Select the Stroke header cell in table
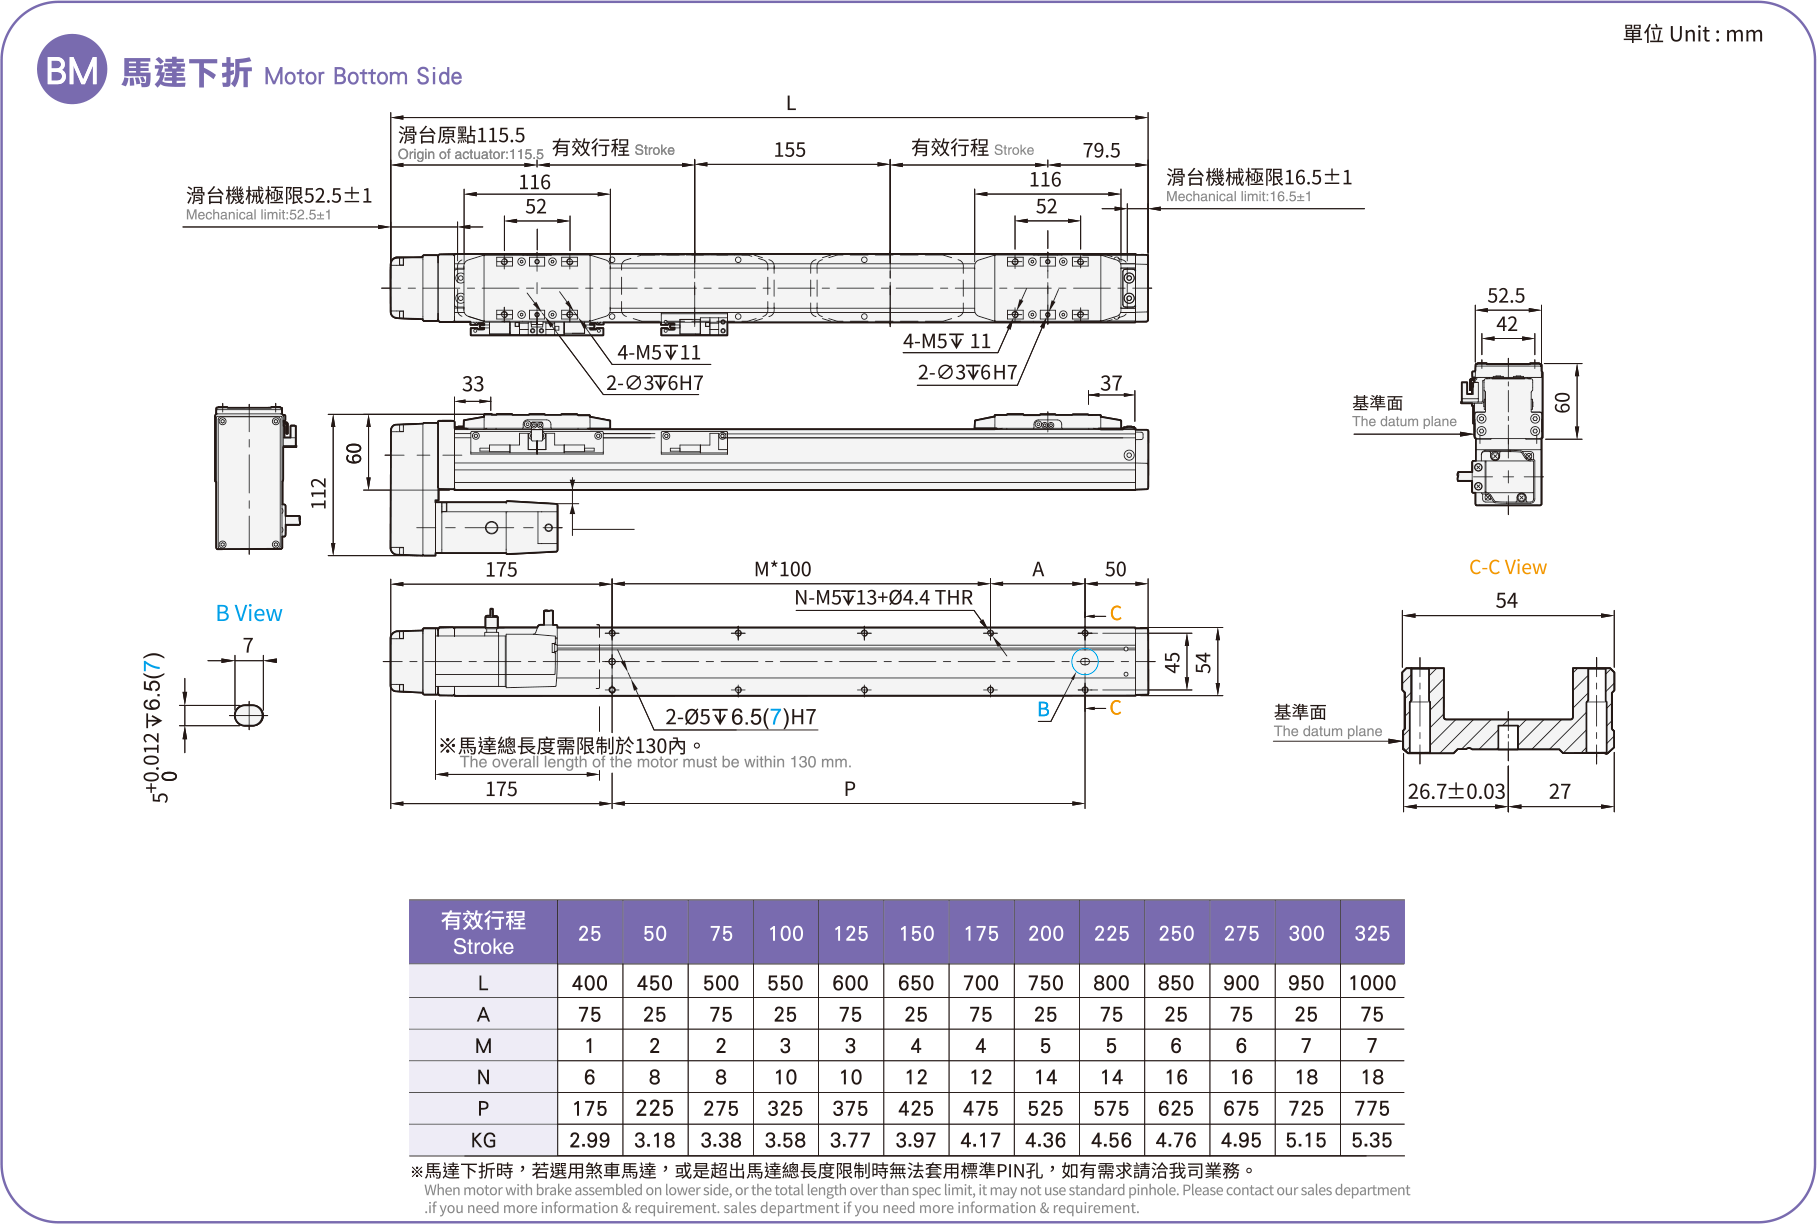Screen dimensions: 1817x1224 pos(483,932)
